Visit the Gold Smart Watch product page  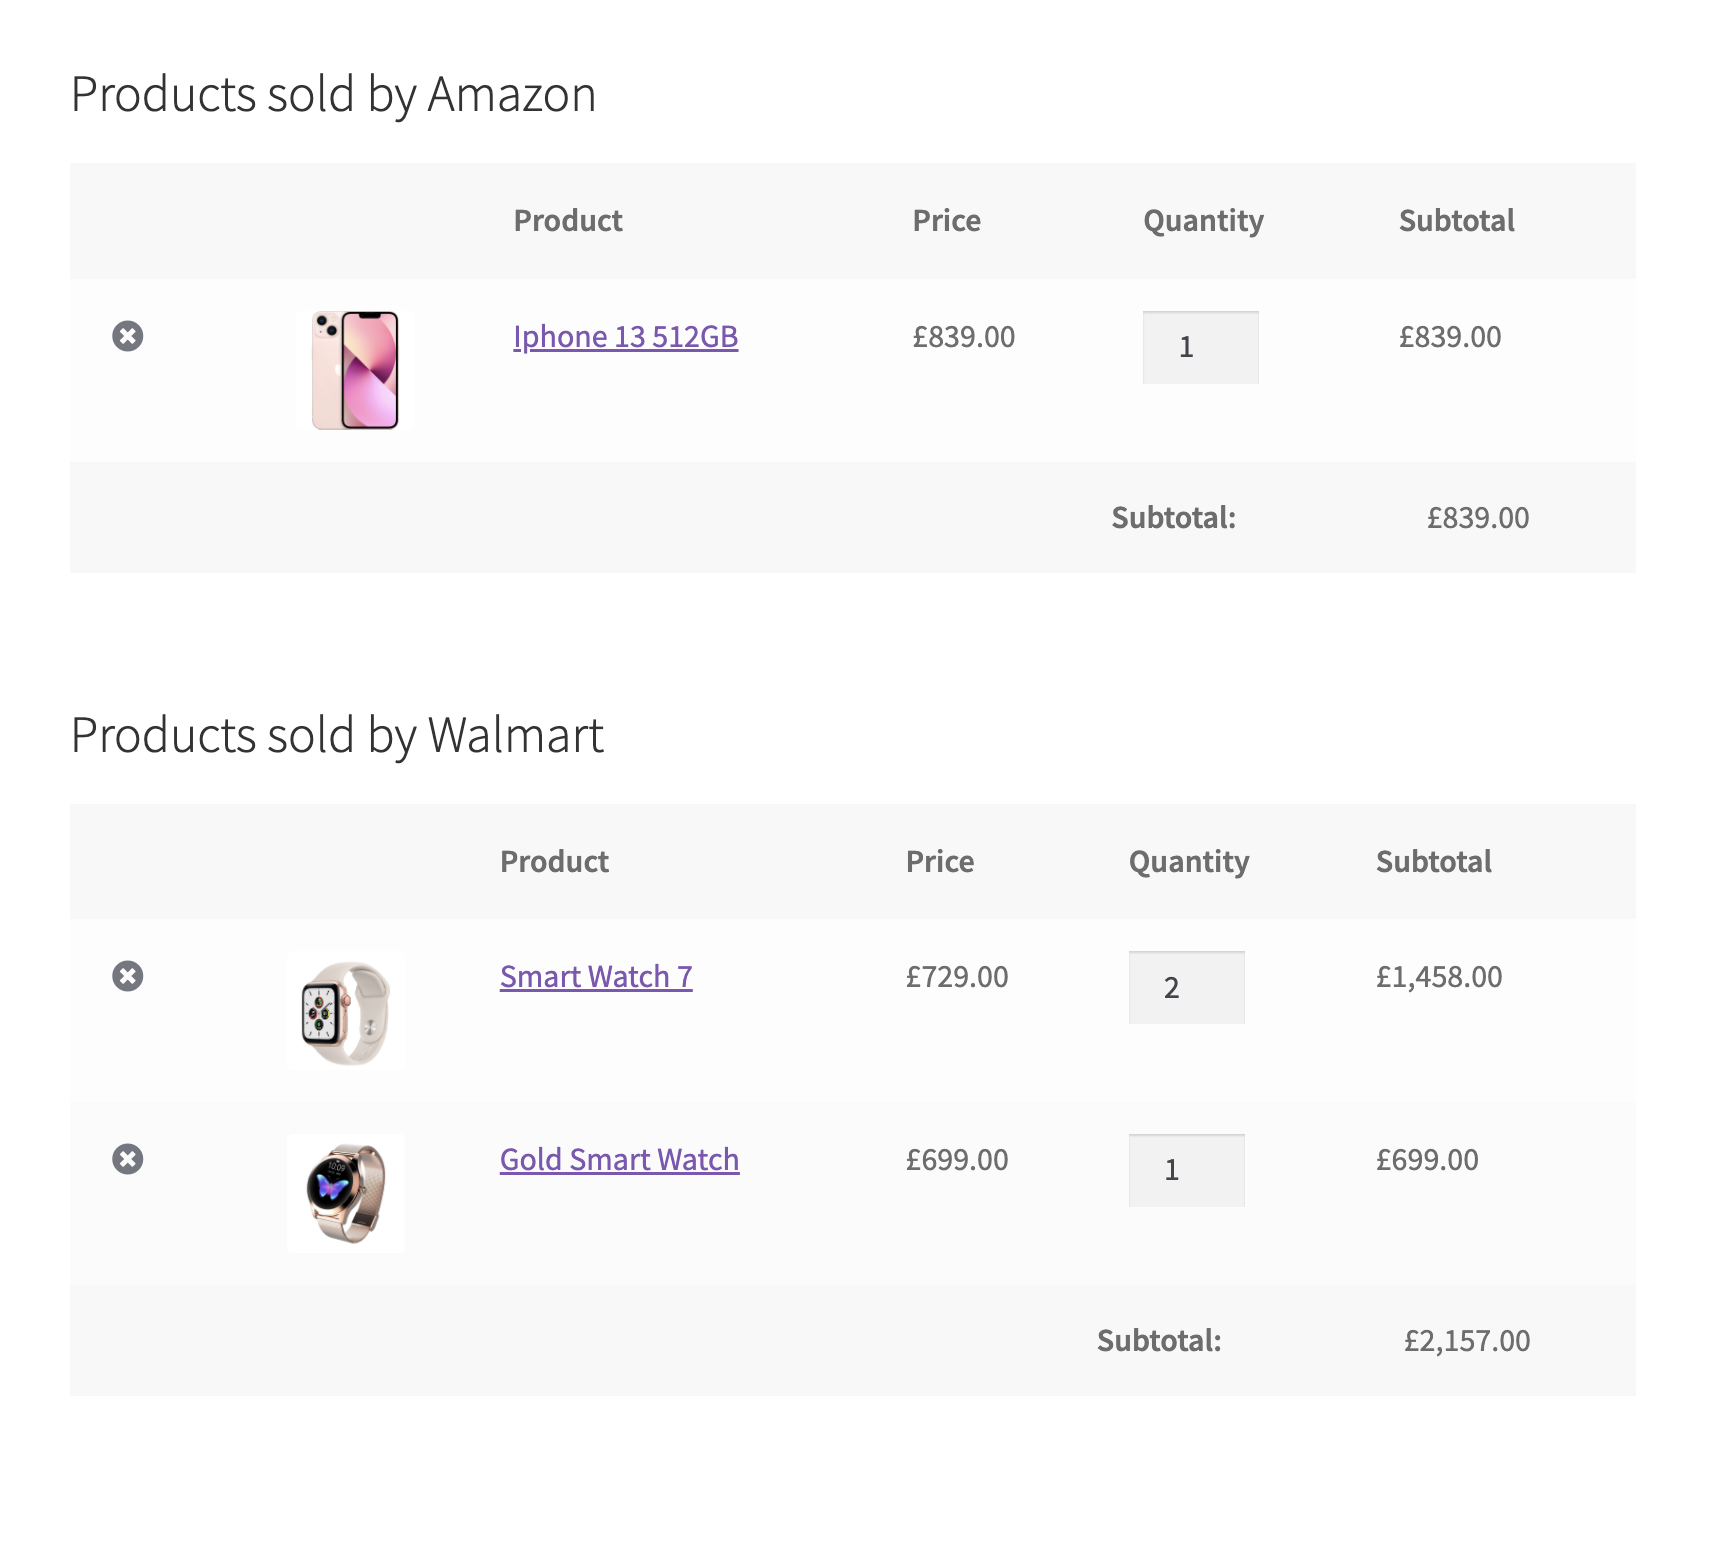[619, 1160]
